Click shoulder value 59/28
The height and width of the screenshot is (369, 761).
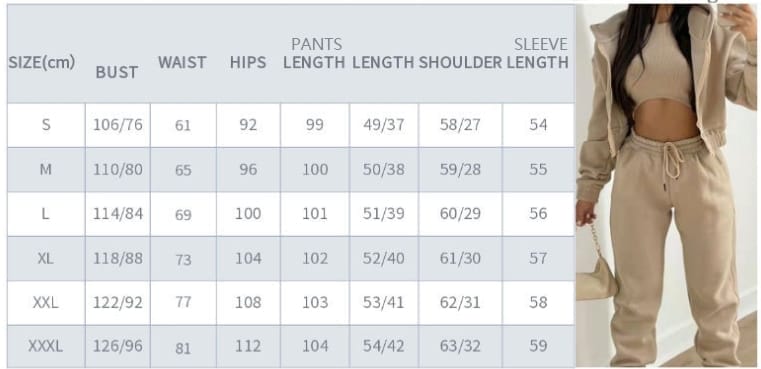tap(460, 169)
